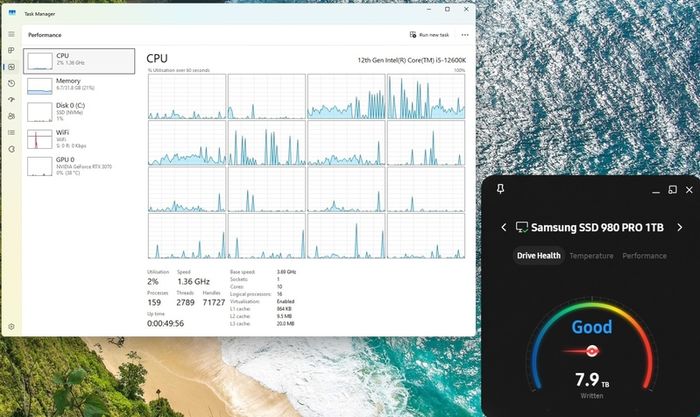Switch to the Temperature tab
This screenshot has width=700, height=417.
tap(591, 256)
